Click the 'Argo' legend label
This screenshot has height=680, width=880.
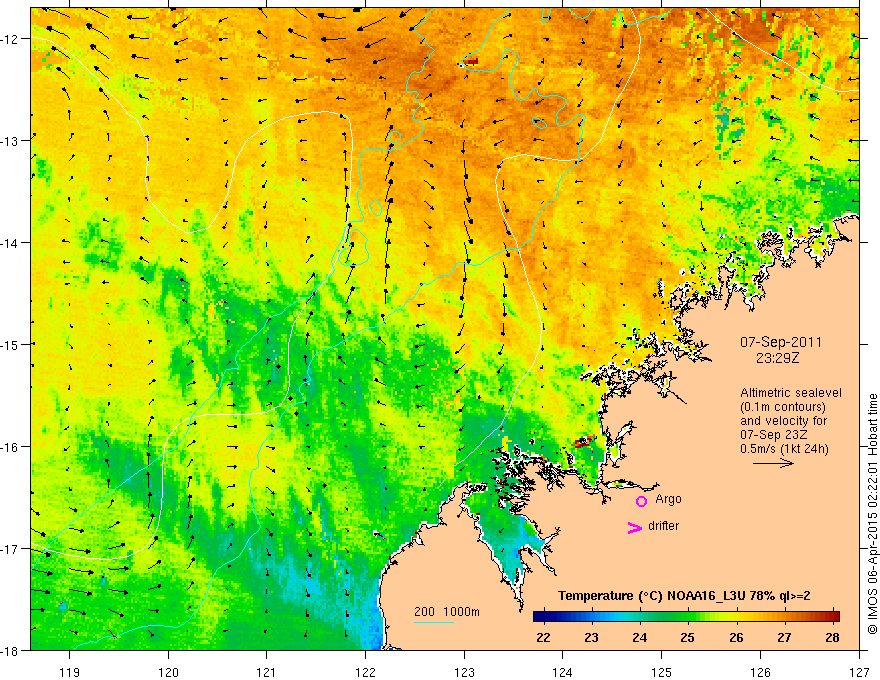[x=668, y=499]
